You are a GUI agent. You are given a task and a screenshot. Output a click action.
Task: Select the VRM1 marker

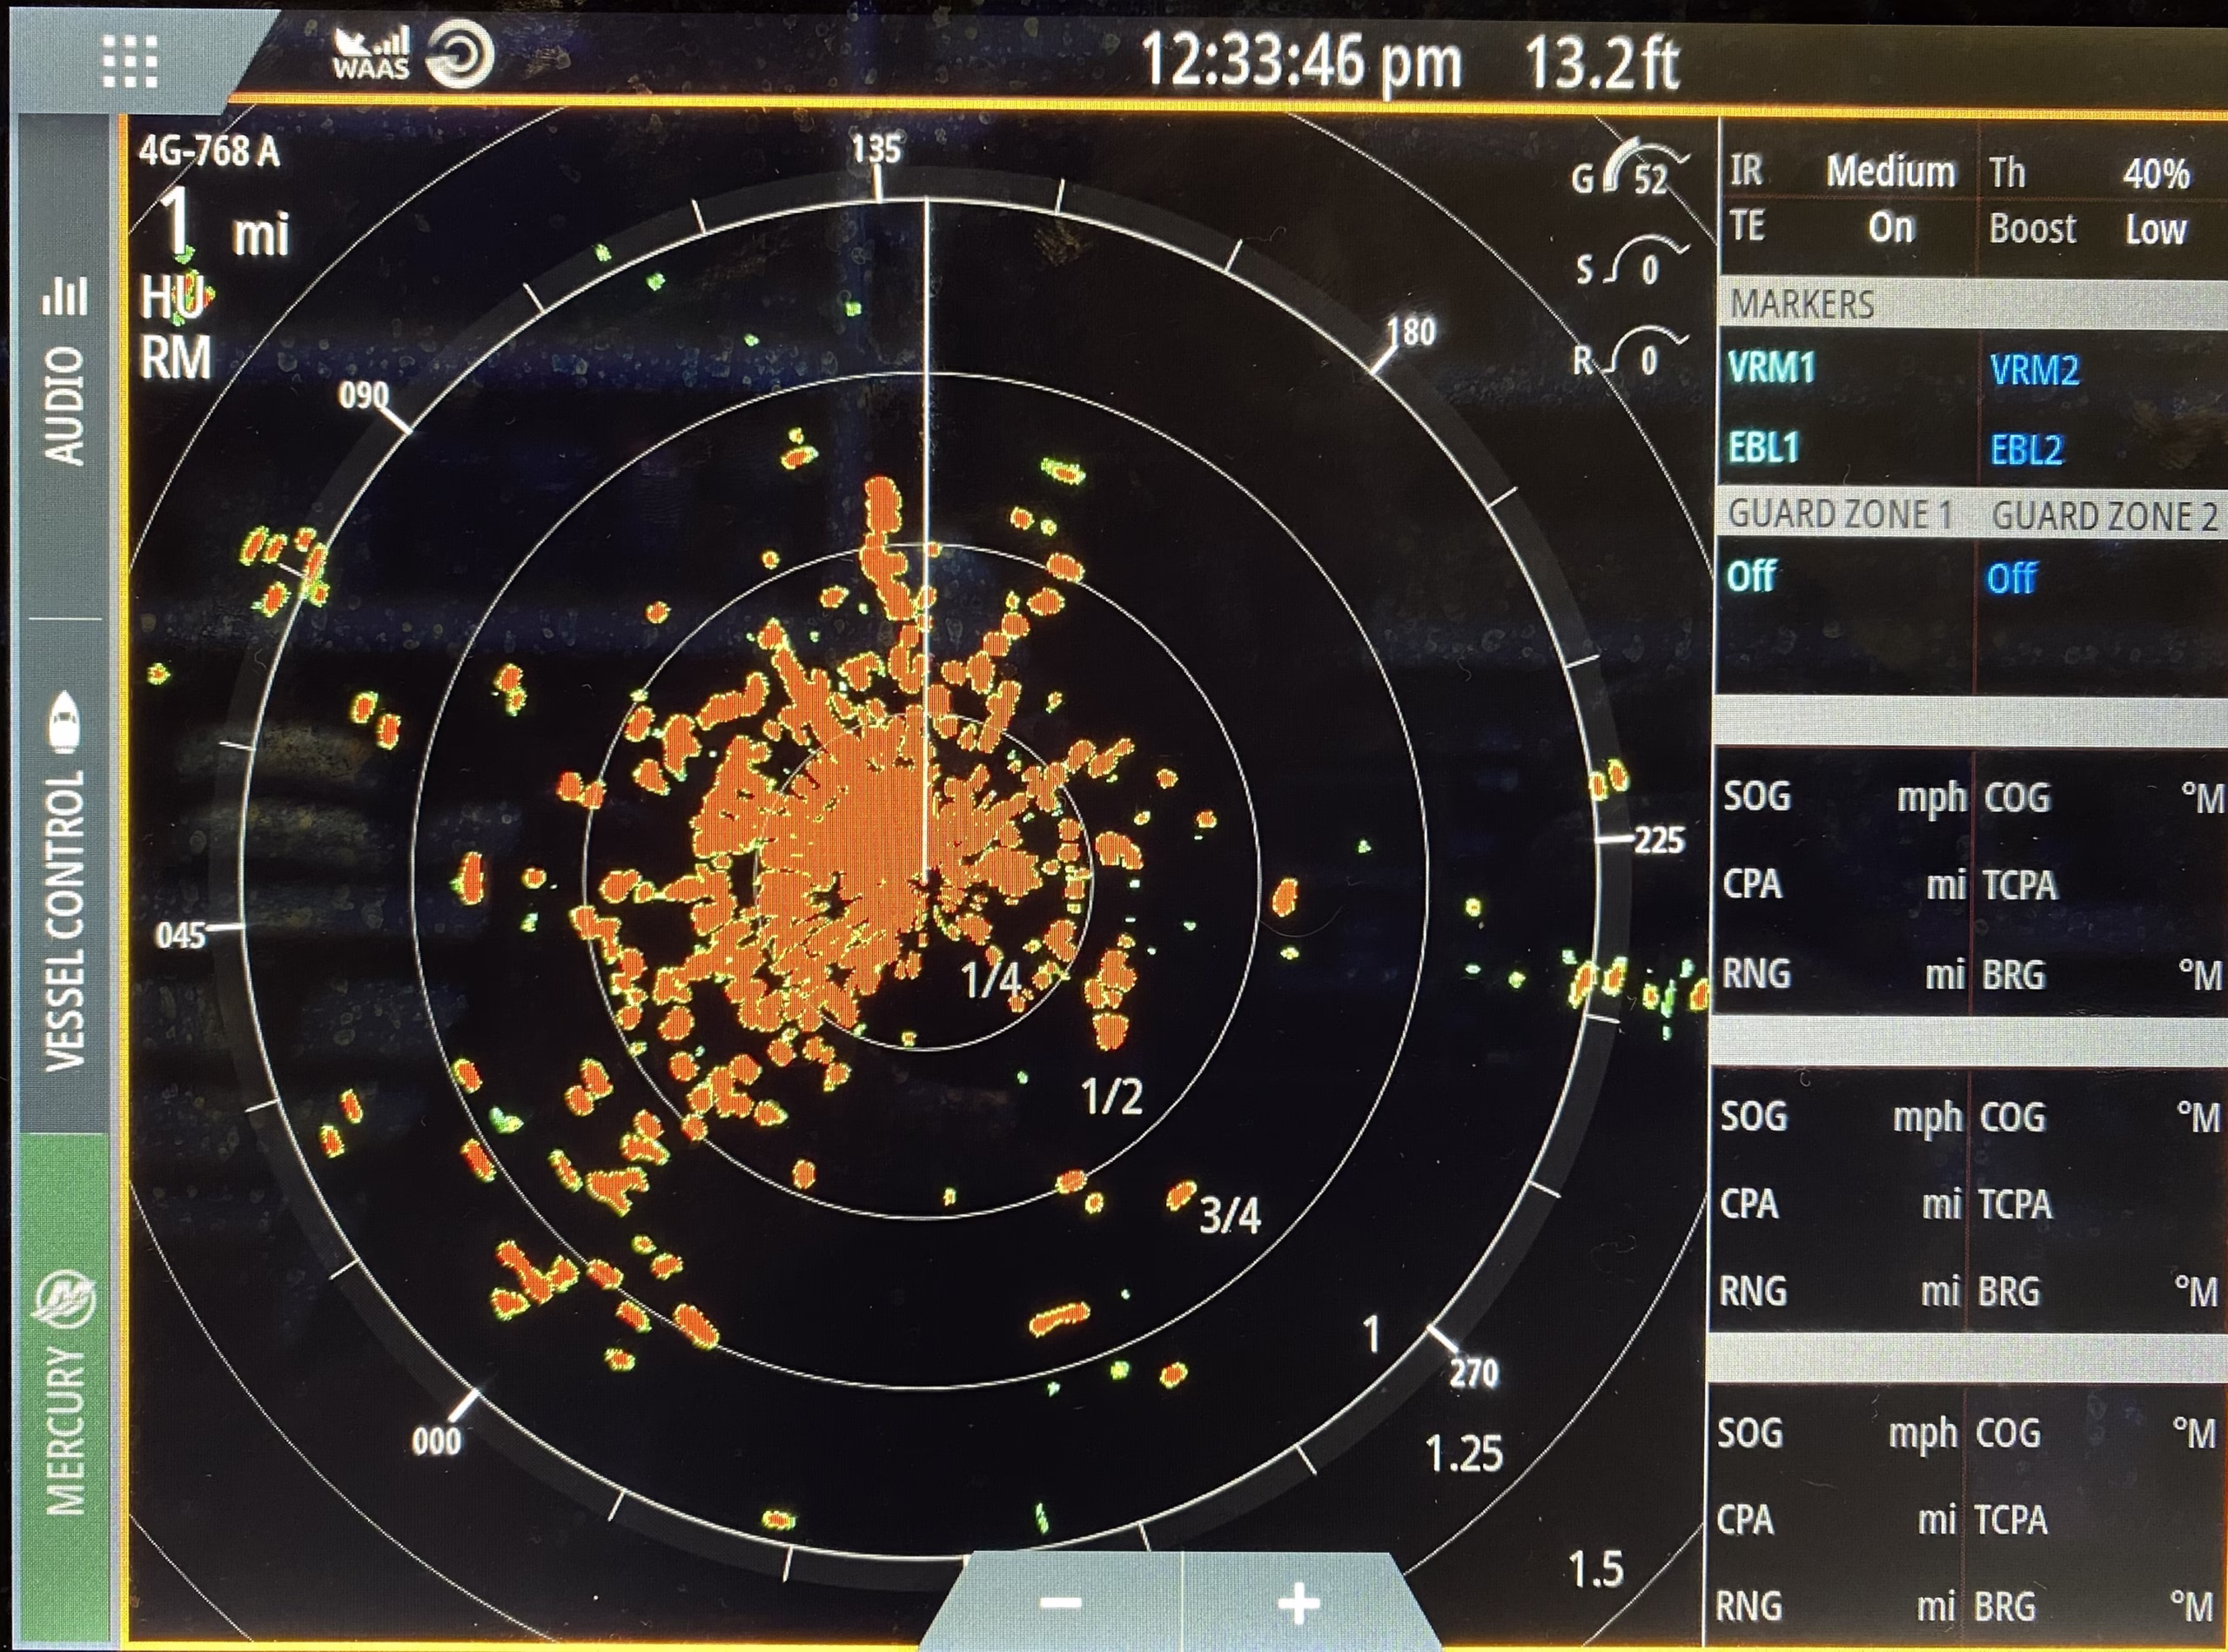coord(1771,368)
